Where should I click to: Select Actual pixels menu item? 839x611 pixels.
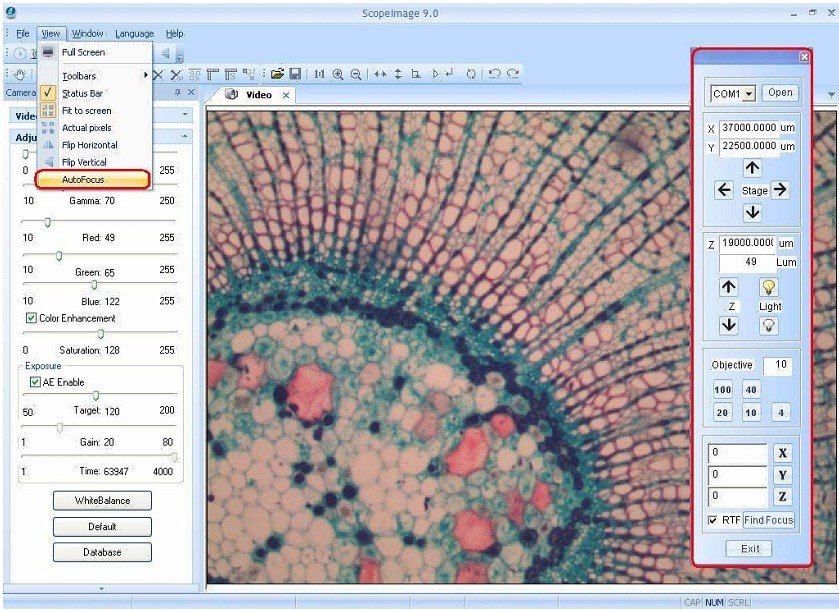point(94,128)
